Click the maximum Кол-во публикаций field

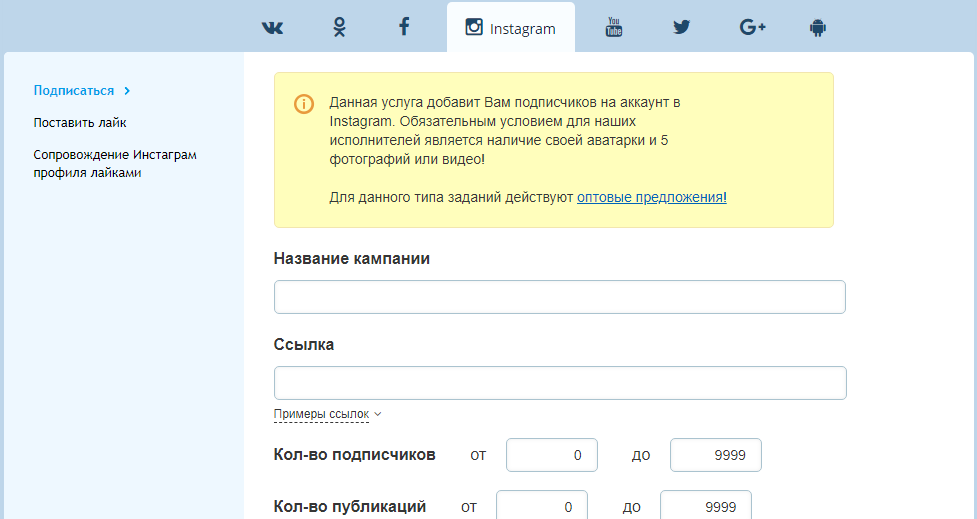pos(705,506)
